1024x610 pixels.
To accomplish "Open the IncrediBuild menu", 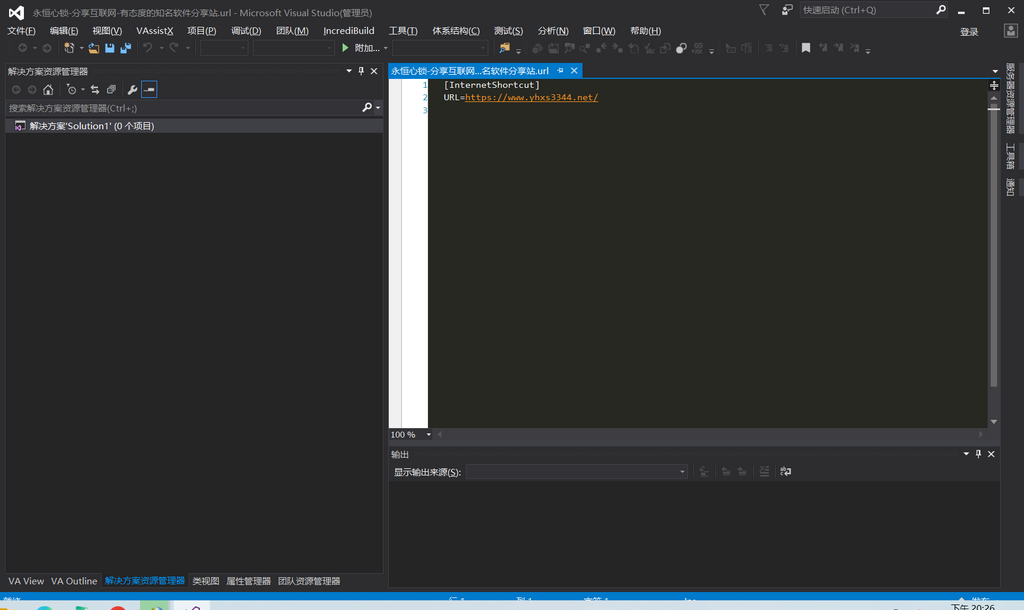I will [349, 31].
